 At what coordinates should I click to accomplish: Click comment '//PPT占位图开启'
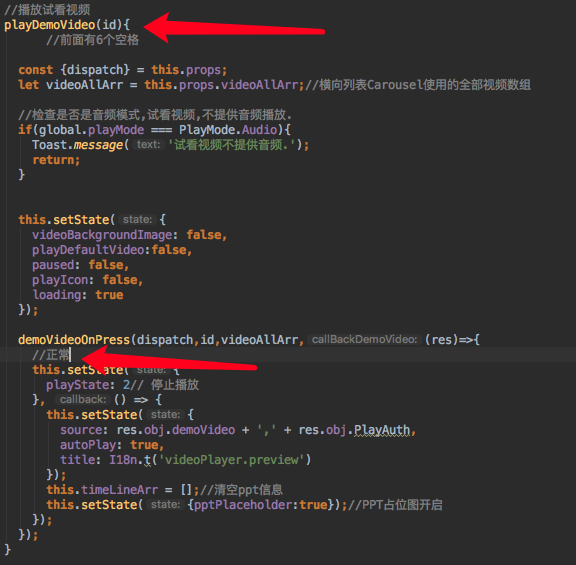395,505
